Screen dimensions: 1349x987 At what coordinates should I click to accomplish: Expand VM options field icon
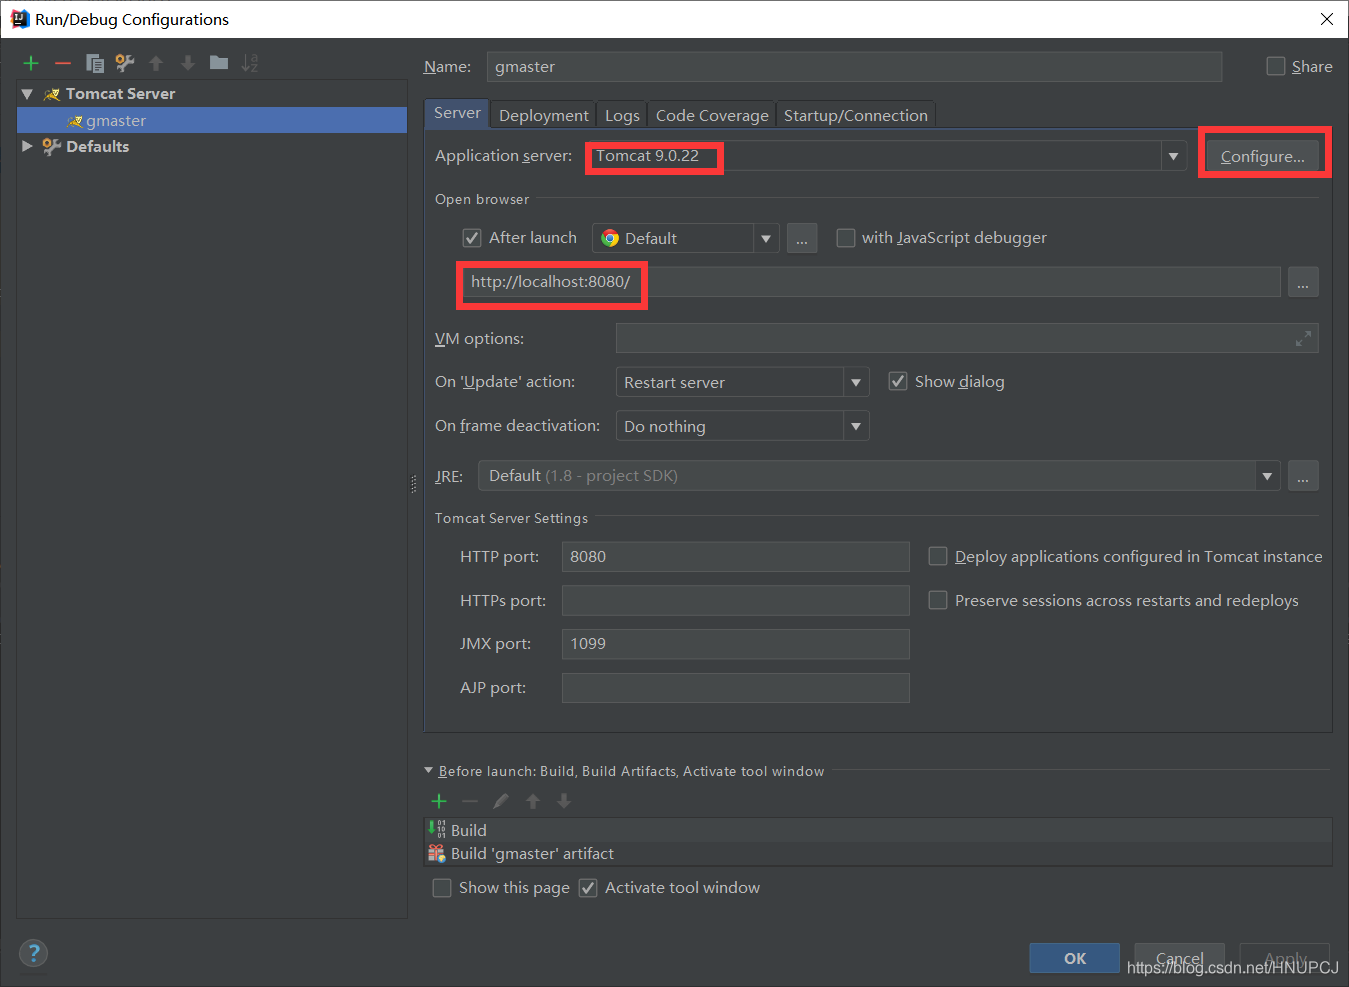point(1303,339)
